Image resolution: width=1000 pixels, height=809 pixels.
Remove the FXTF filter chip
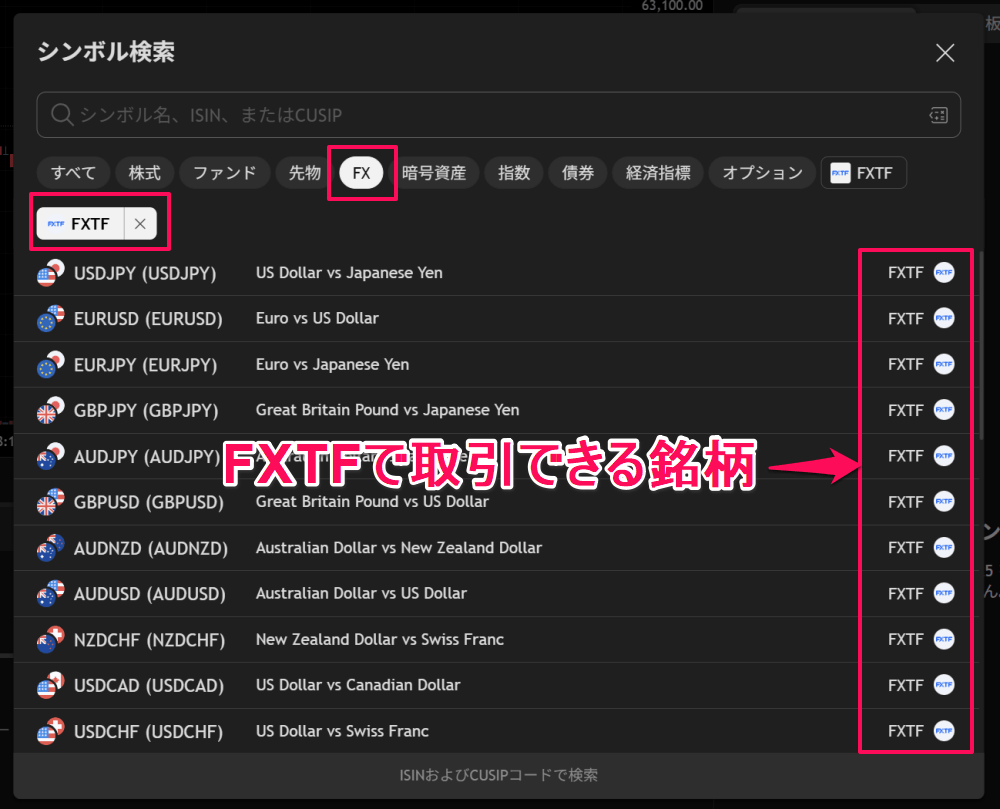140,224
